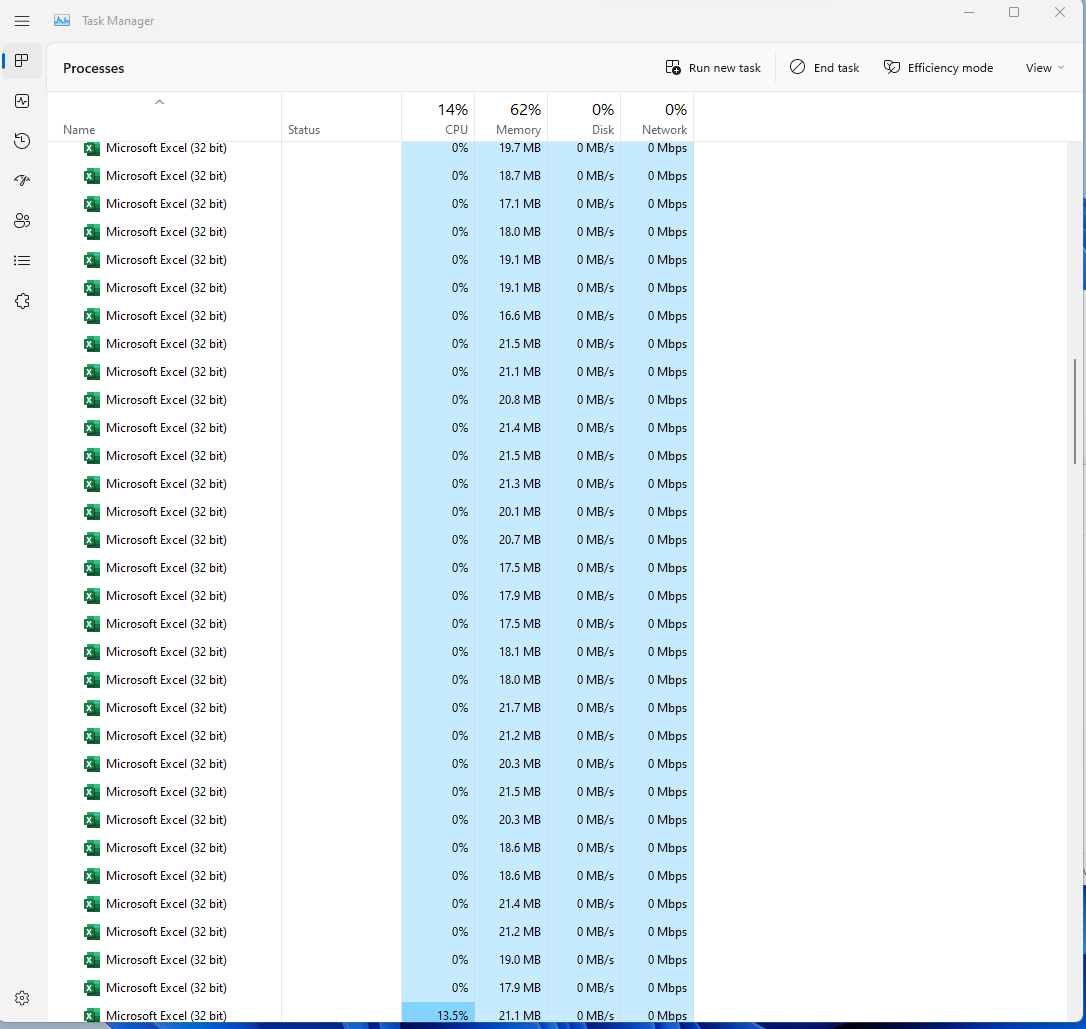Image resolution: width=1086 pixels, height=1029 pixels.
Task: Select Excel process with 20.8 MB memory
Action: click(x=371, y=400)
